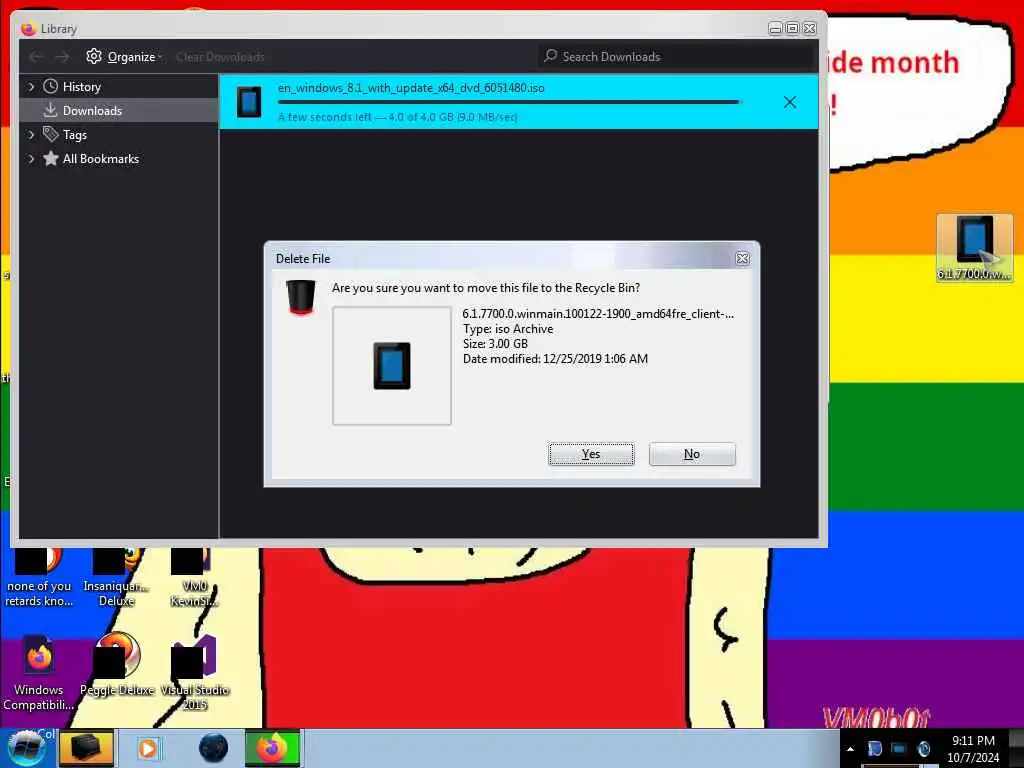Open the Windows Start orb

coord(26,748)
